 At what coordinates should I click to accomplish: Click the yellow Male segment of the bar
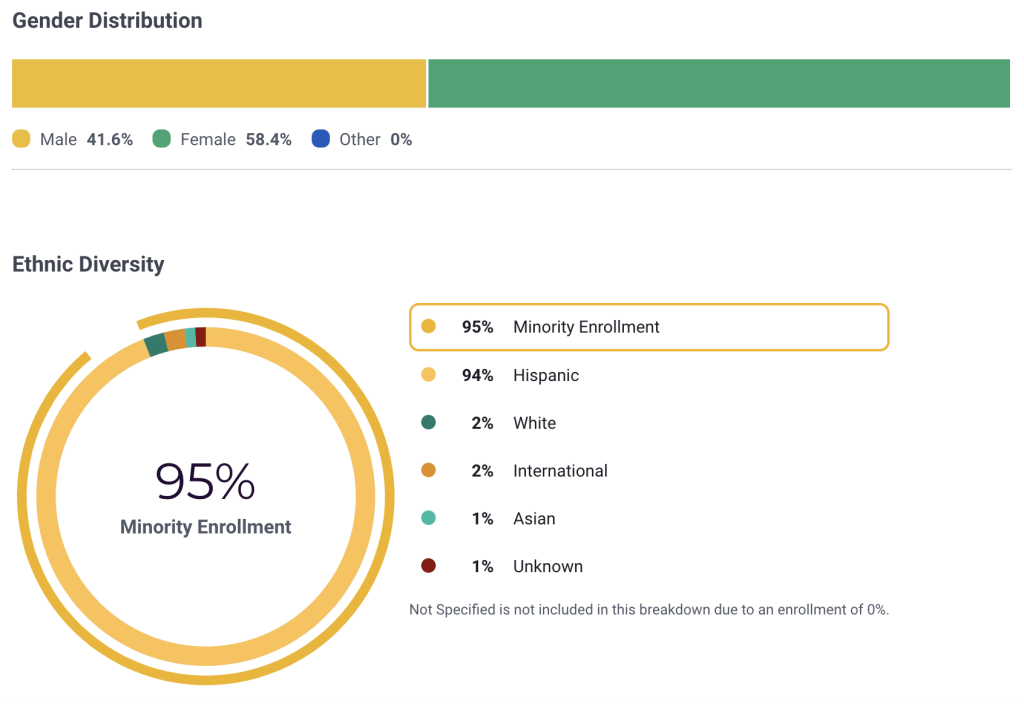click(x=218, y=83)
